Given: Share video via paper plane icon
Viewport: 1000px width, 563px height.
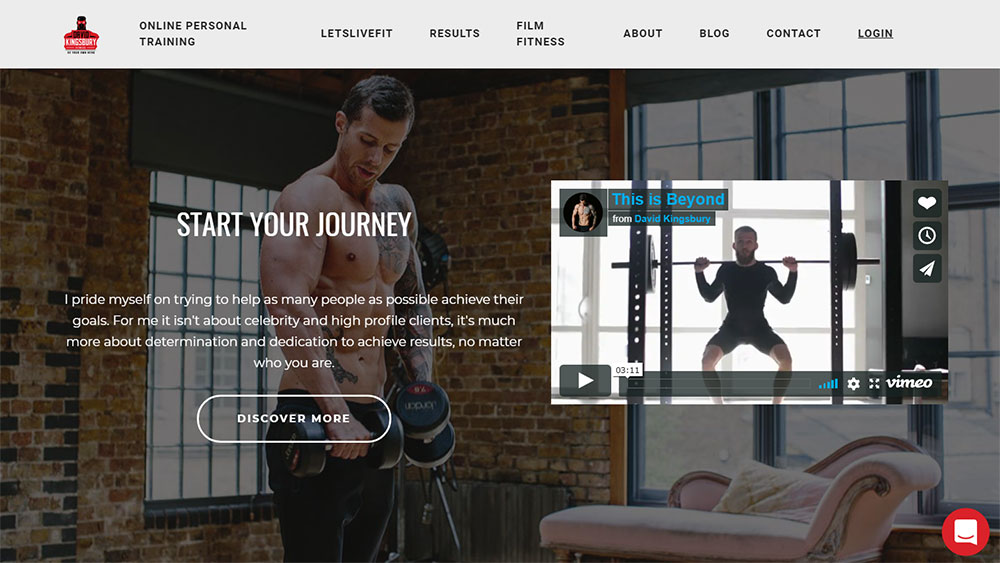Looking at the screenshot, I should tap(927, 268).
